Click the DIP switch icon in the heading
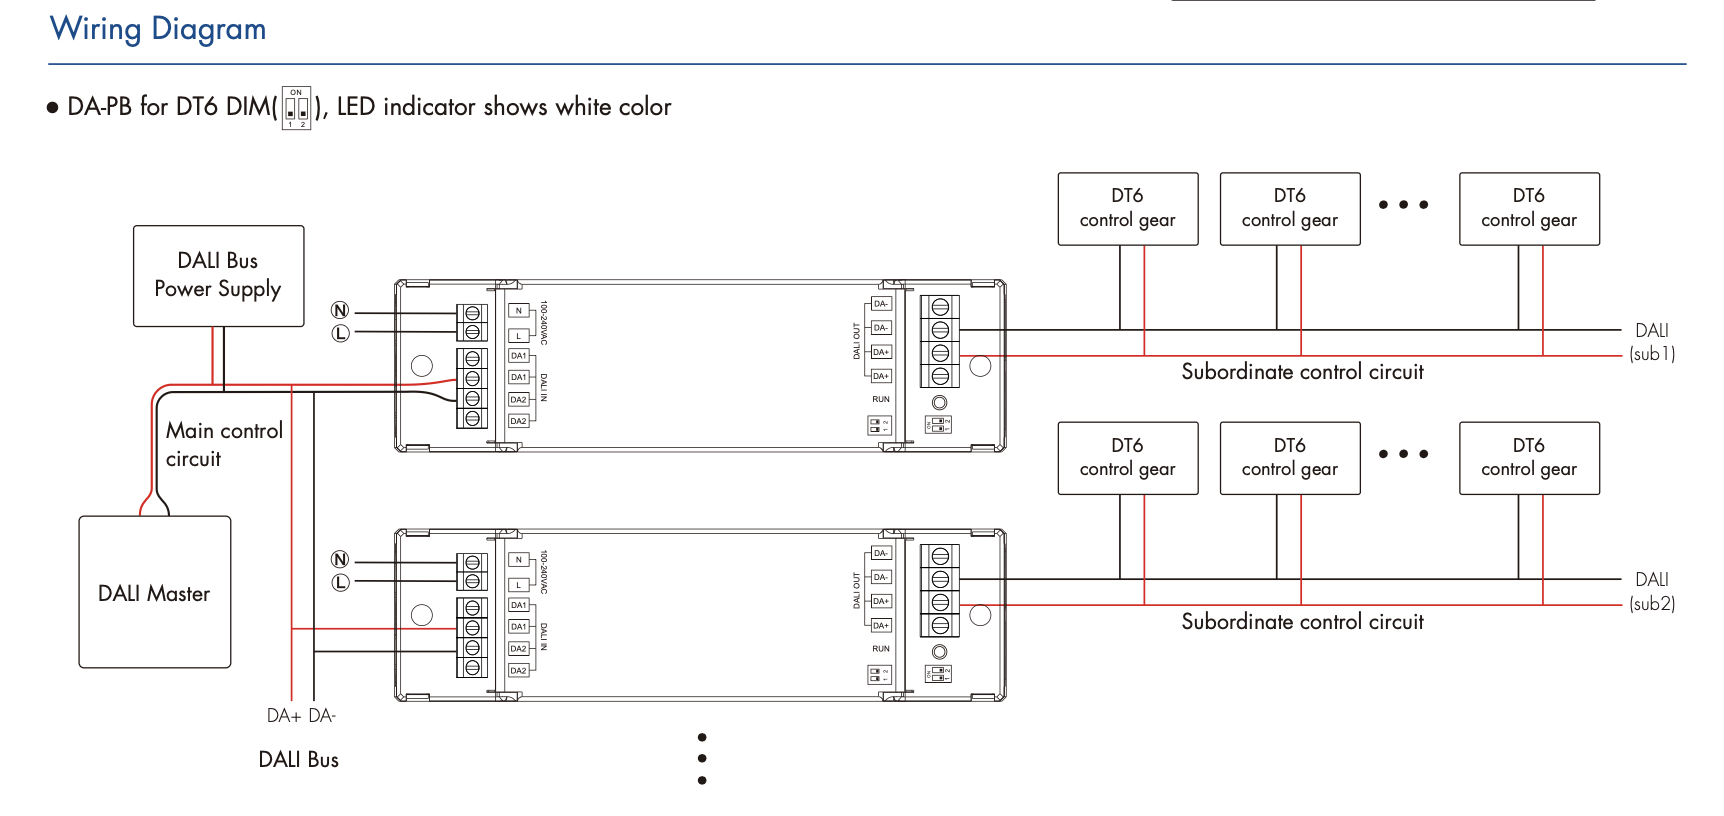 pyautogui.click(x=296, y=107)
